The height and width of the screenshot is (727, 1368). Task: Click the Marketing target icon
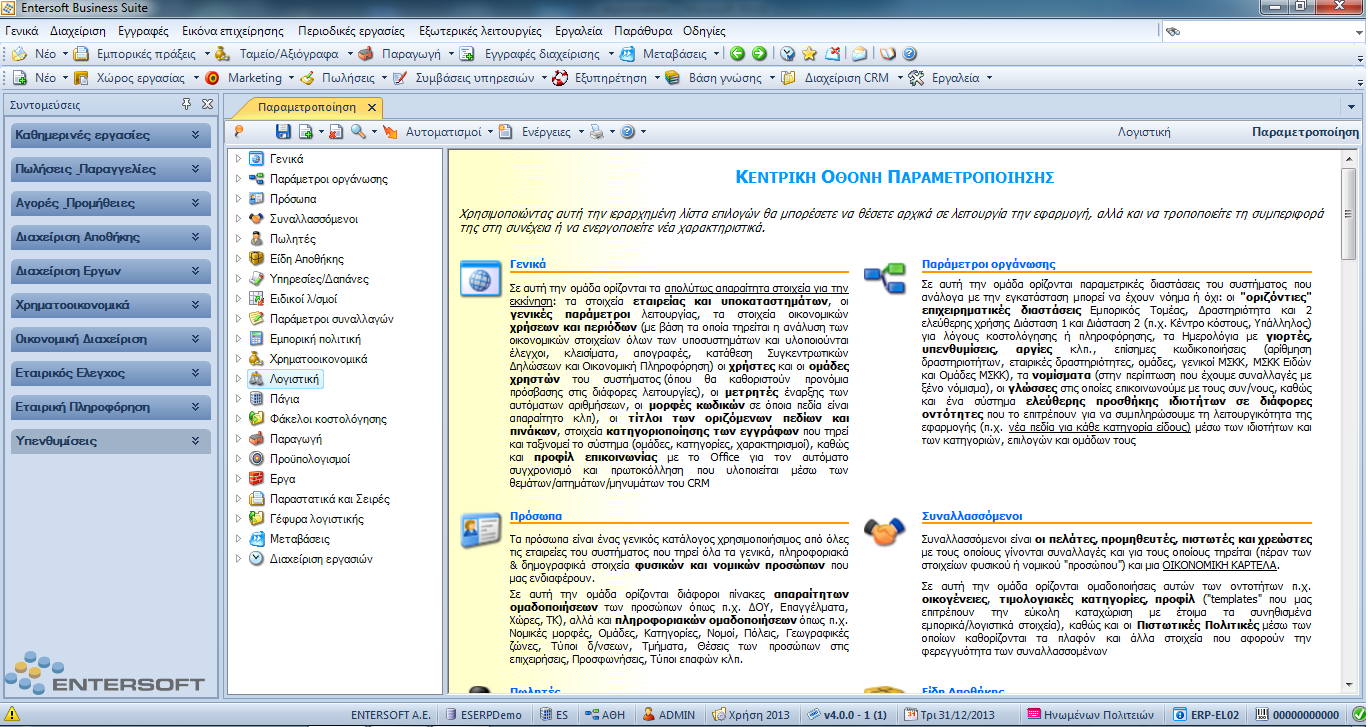click(212, 78)
